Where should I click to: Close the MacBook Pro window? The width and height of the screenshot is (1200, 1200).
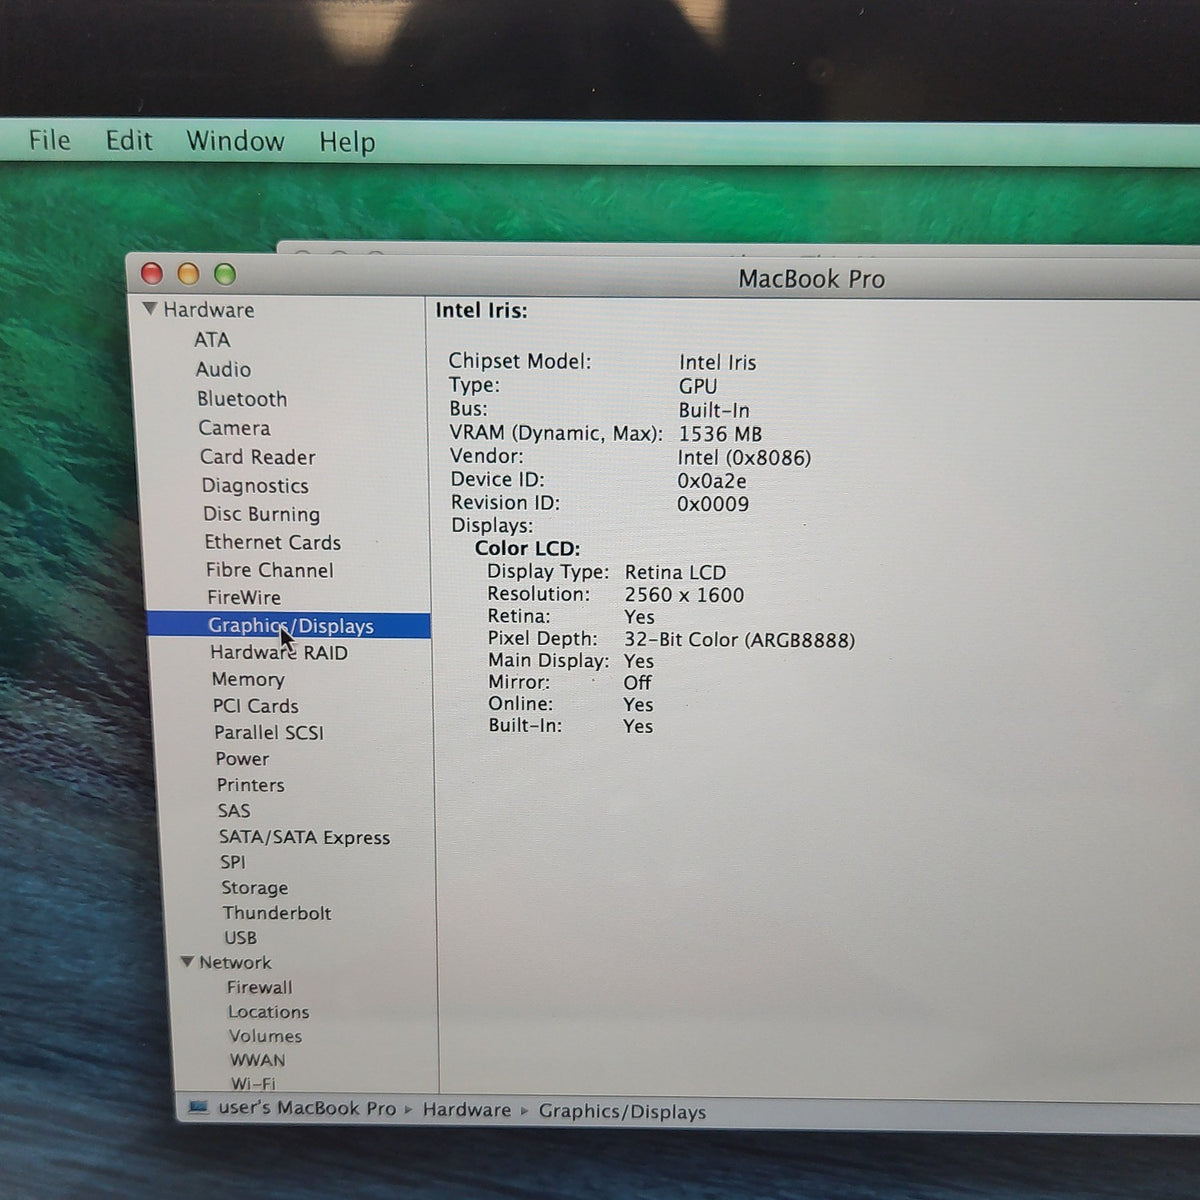(152, 273)
